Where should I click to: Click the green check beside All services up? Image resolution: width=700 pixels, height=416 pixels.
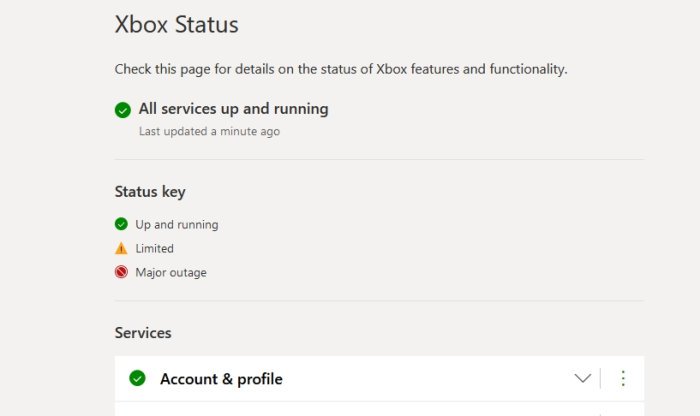[x=123, y=110]
